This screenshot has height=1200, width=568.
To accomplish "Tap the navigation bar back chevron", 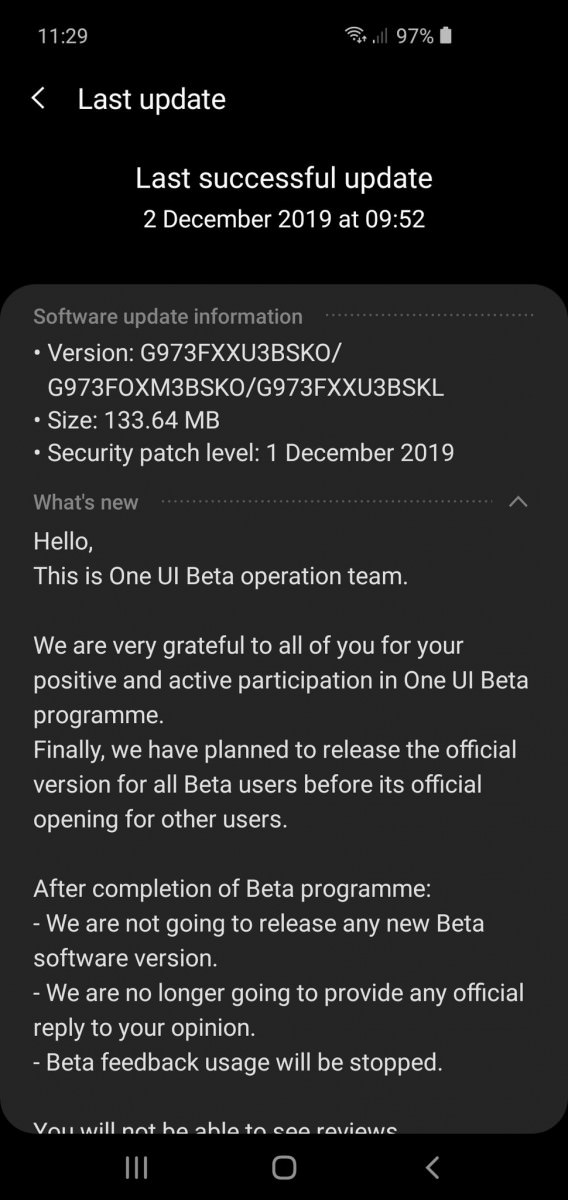I will pos(432,1166).
